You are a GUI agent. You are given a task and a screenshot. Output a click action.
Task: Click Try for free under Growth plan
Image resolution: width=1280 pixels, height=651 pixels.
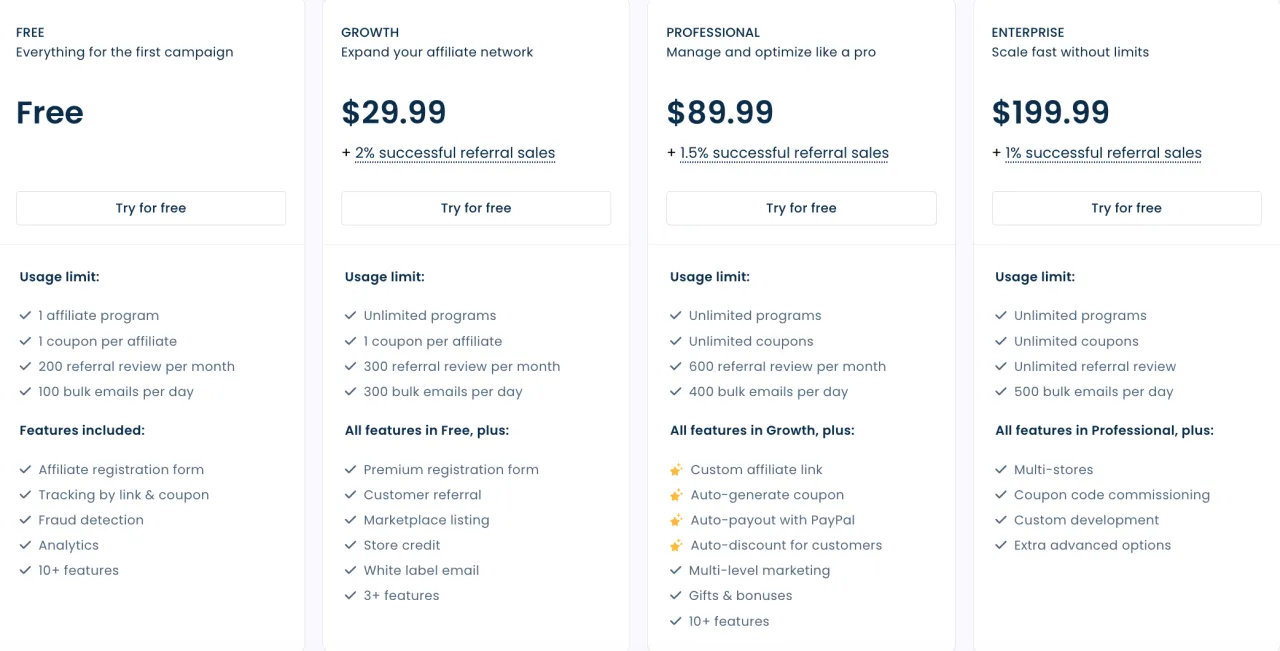pyautogui.click(x=476, y=208)
